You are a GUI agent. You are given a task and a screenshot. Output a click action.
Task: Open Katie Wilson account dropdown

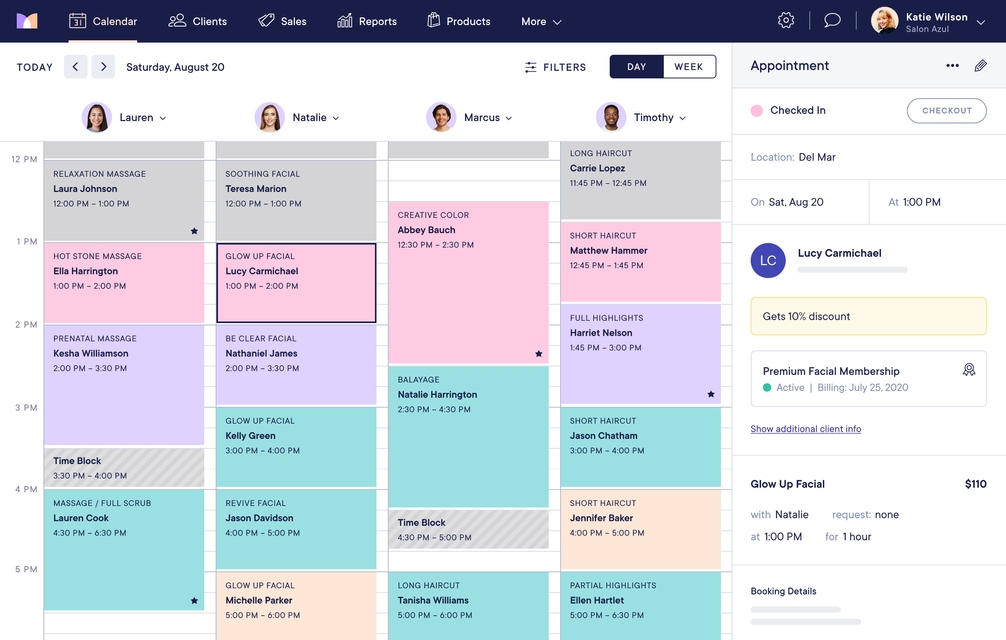(x=980, y=22)
